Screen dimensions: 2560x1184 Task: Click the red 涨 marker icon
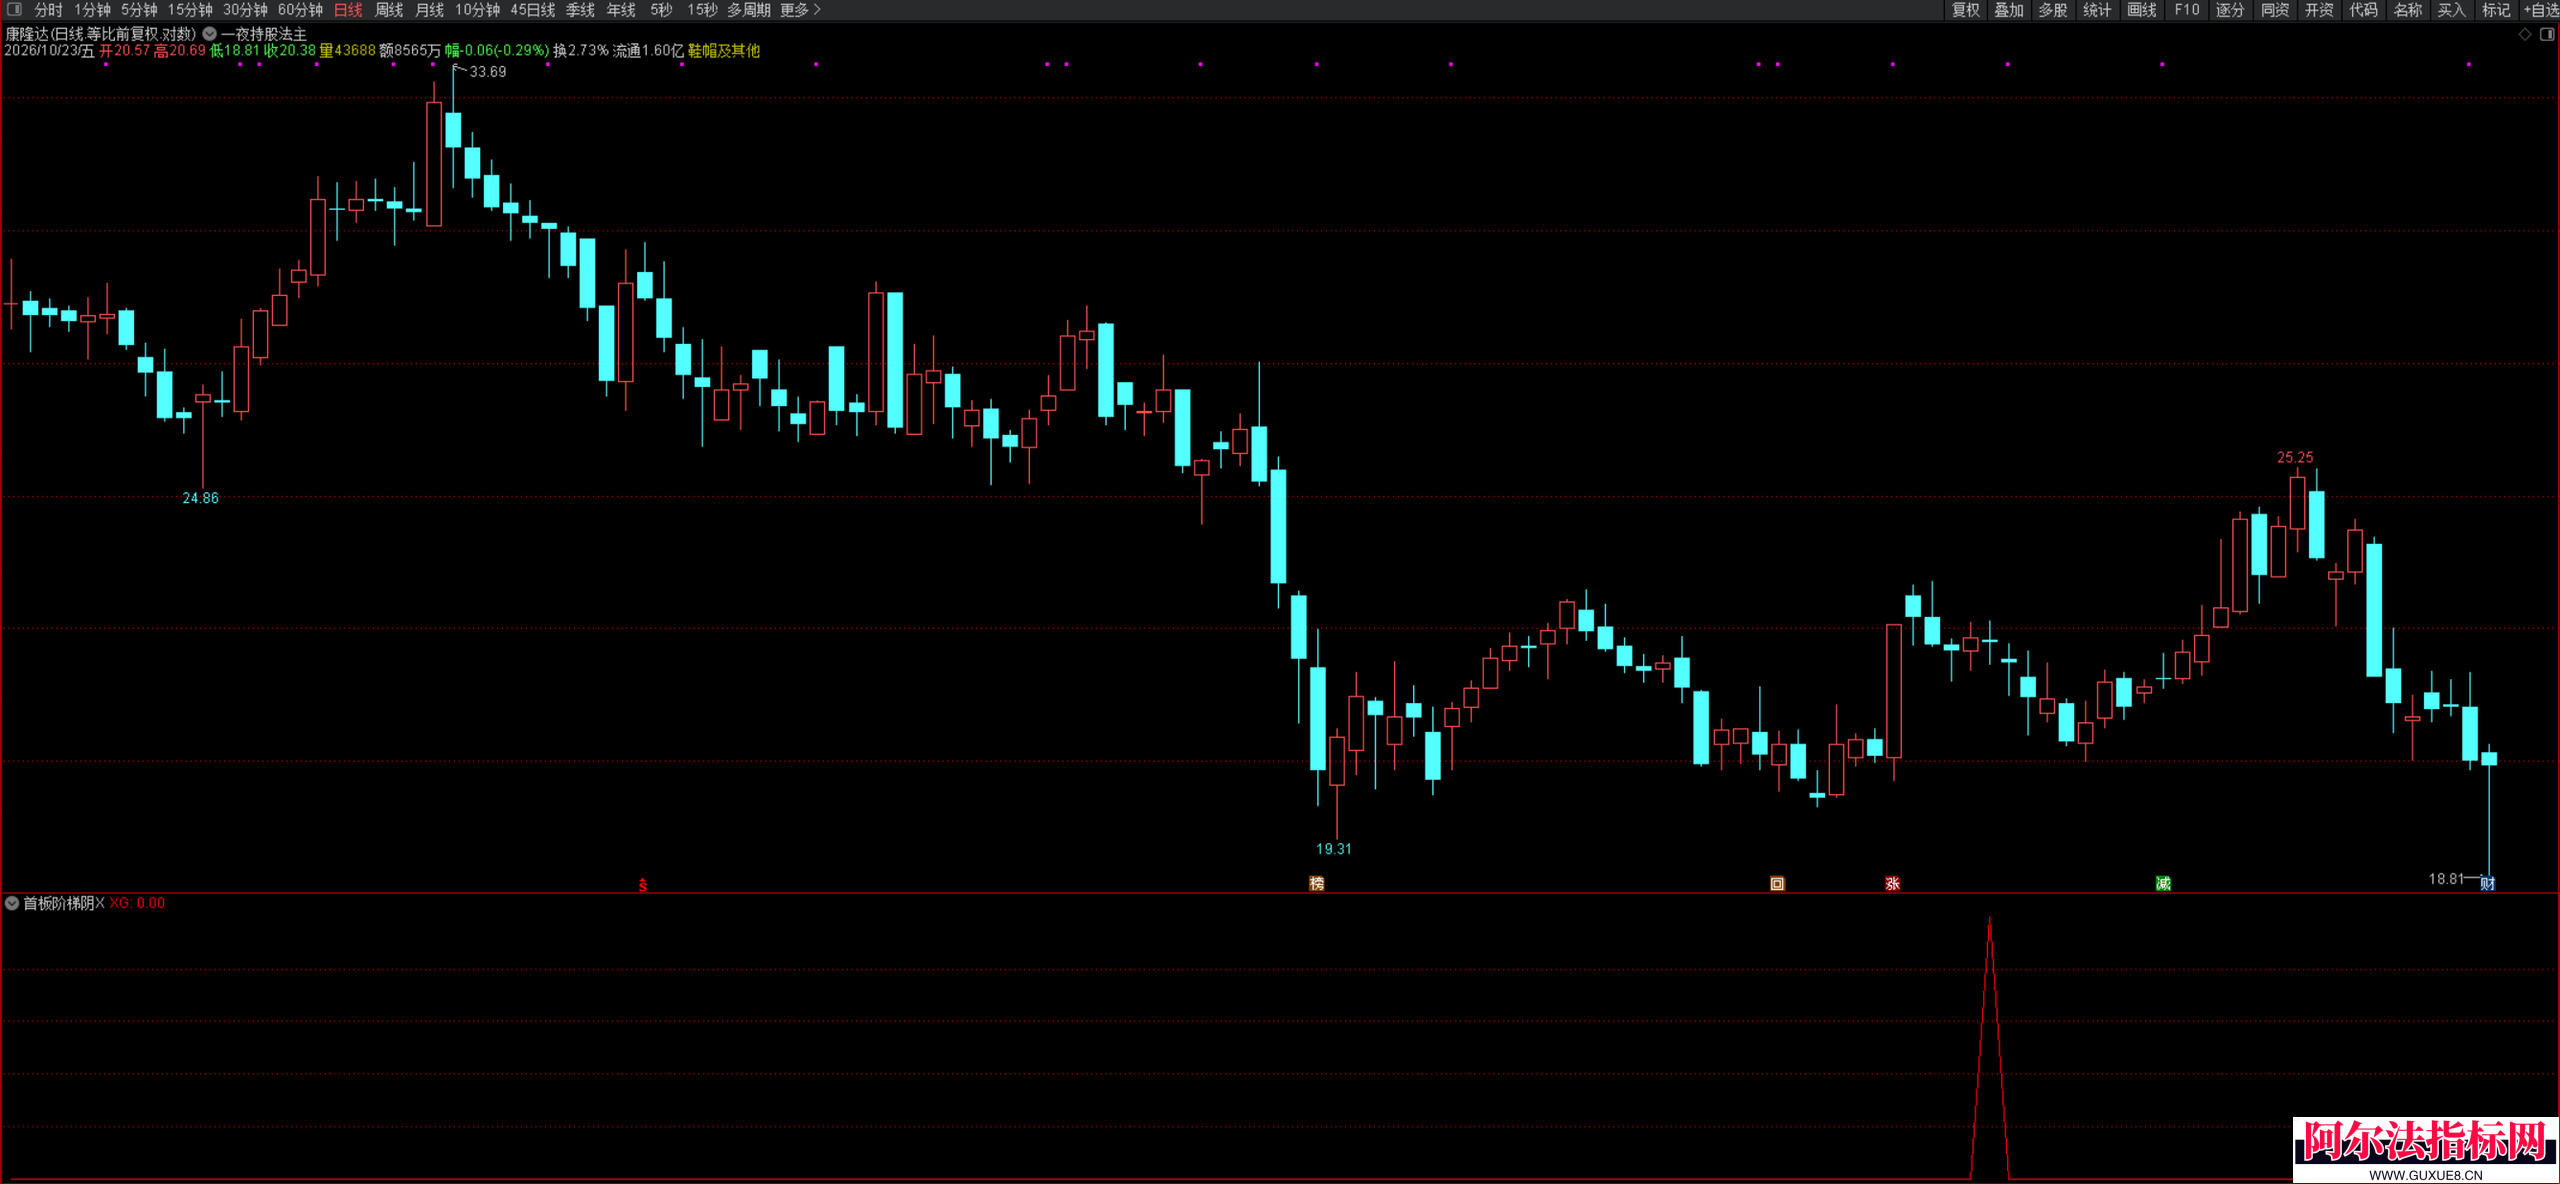1892,883
